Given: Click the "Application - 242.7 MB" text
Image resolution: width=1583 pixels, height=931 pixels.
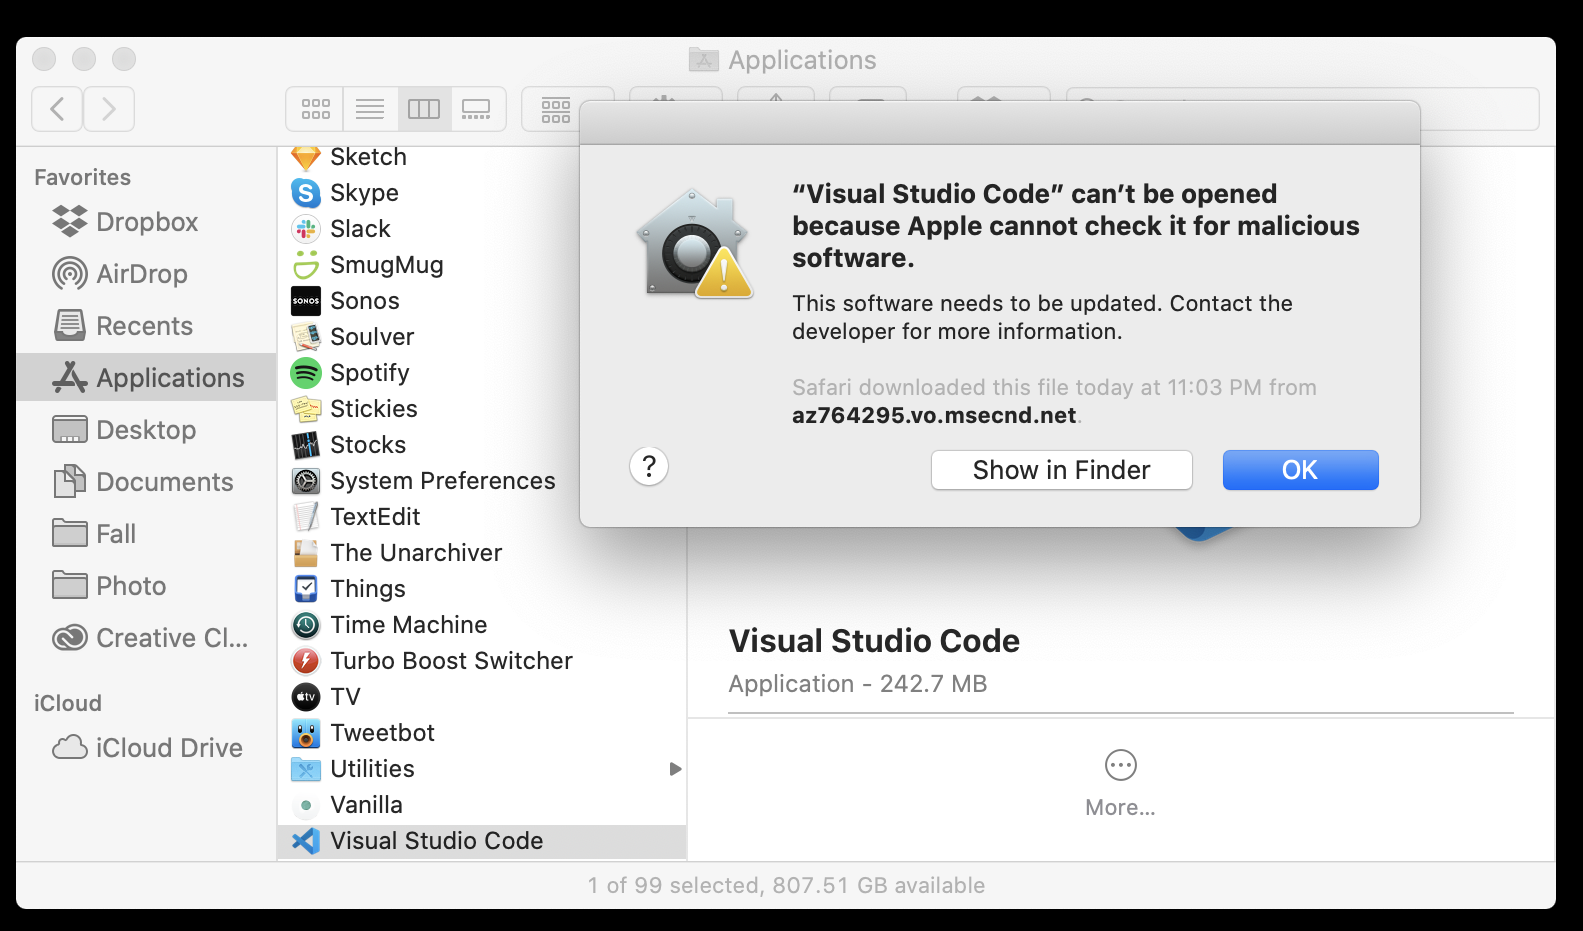Looking at the screenshot, I should [x=858, y=684].
